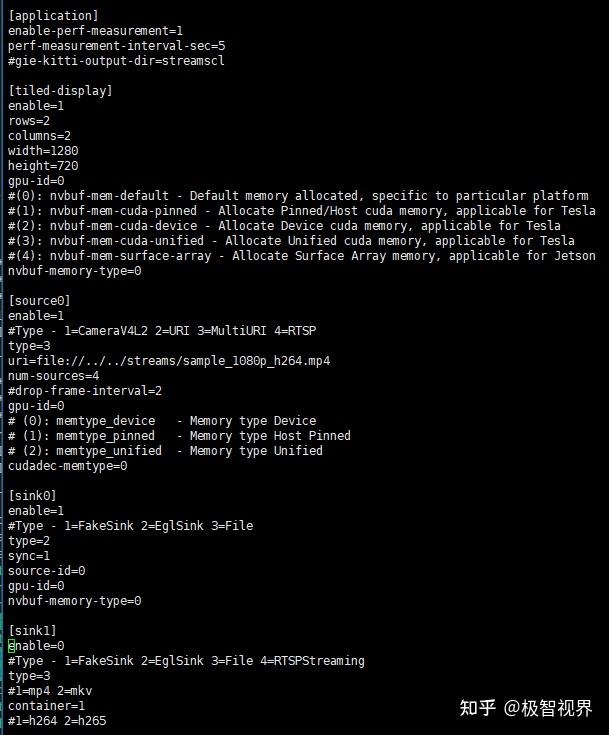Image resolution: width=609 pixels, height=735 pixels.
Task: Click the [source0] section header
Action: point(39,300)
